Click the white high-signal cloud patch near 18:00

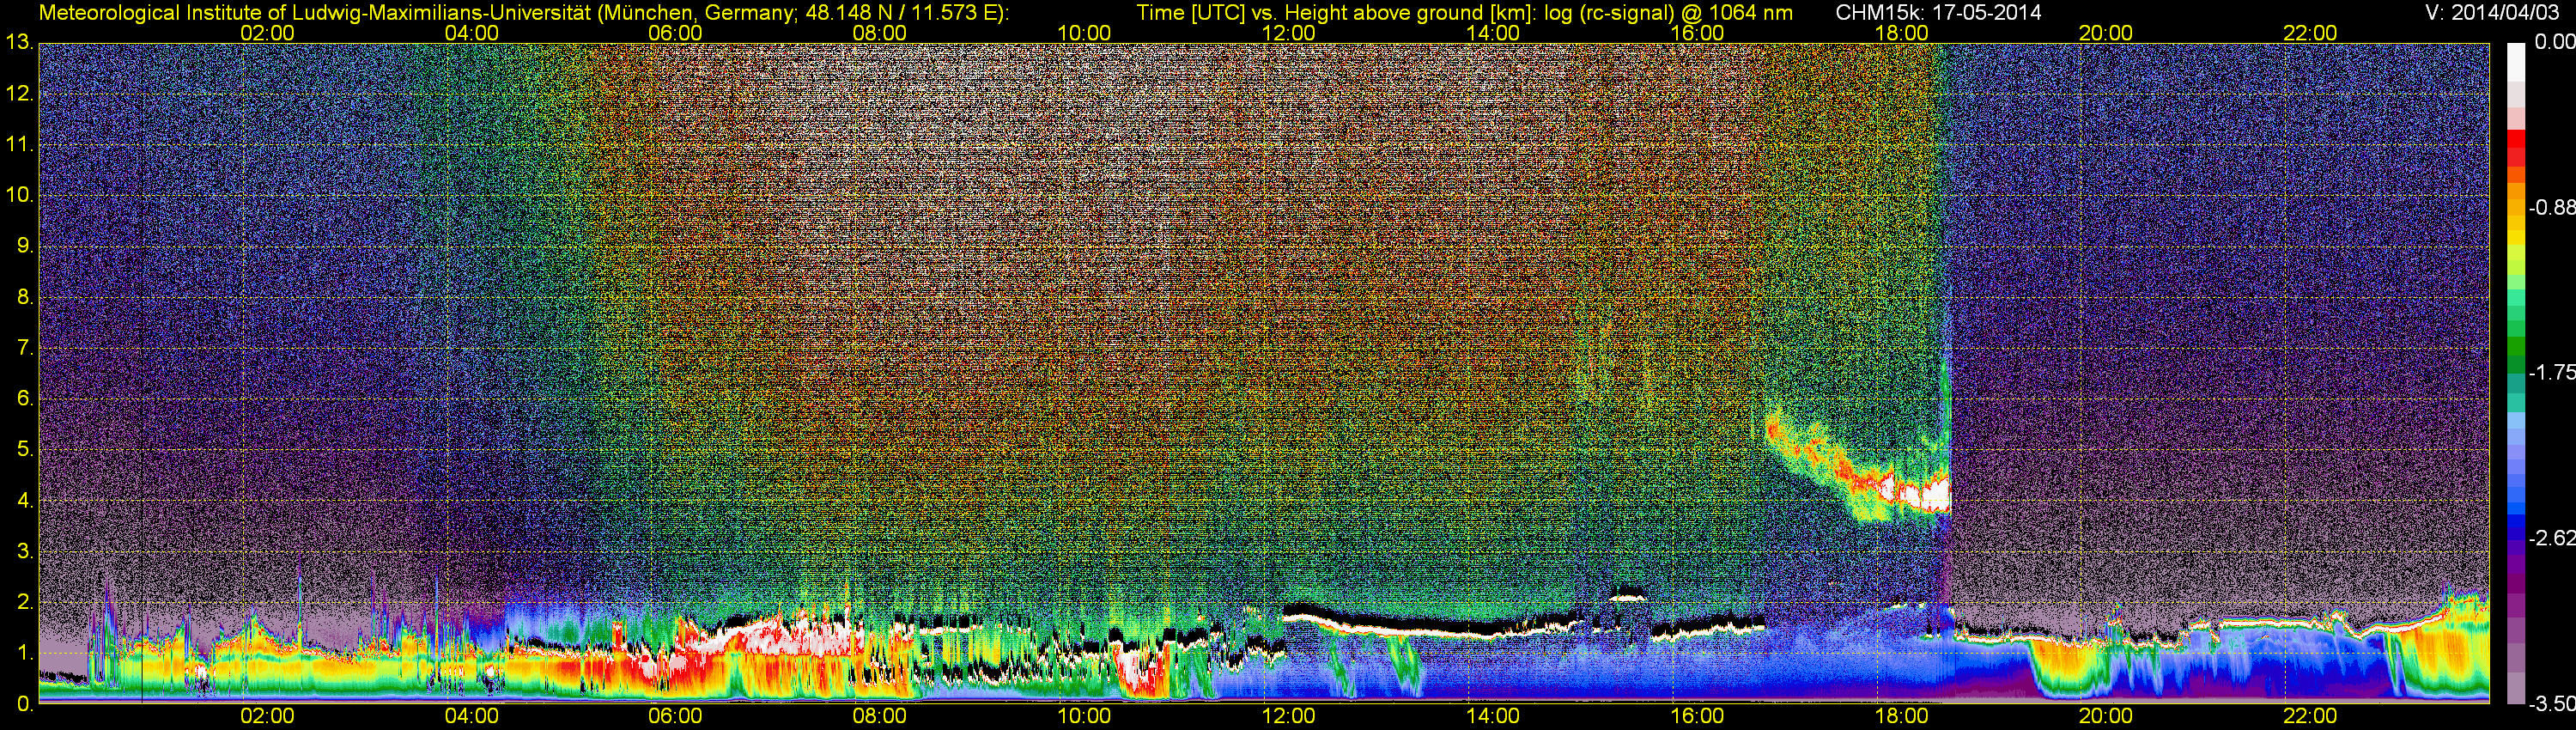(x=1915, y=493)
